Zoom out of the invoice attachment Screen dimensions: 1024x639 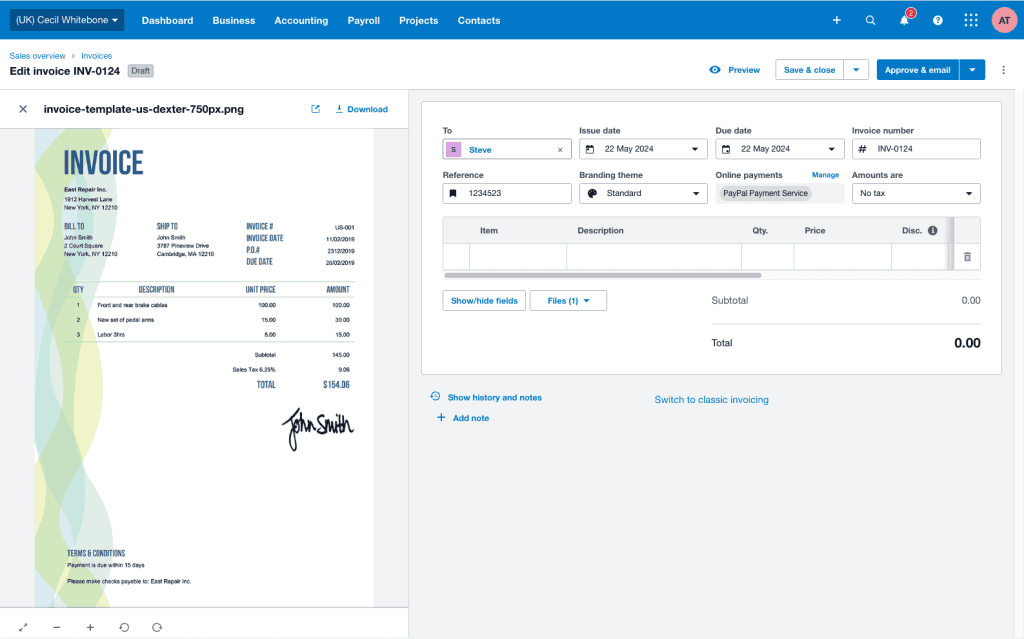click(57, 627)
